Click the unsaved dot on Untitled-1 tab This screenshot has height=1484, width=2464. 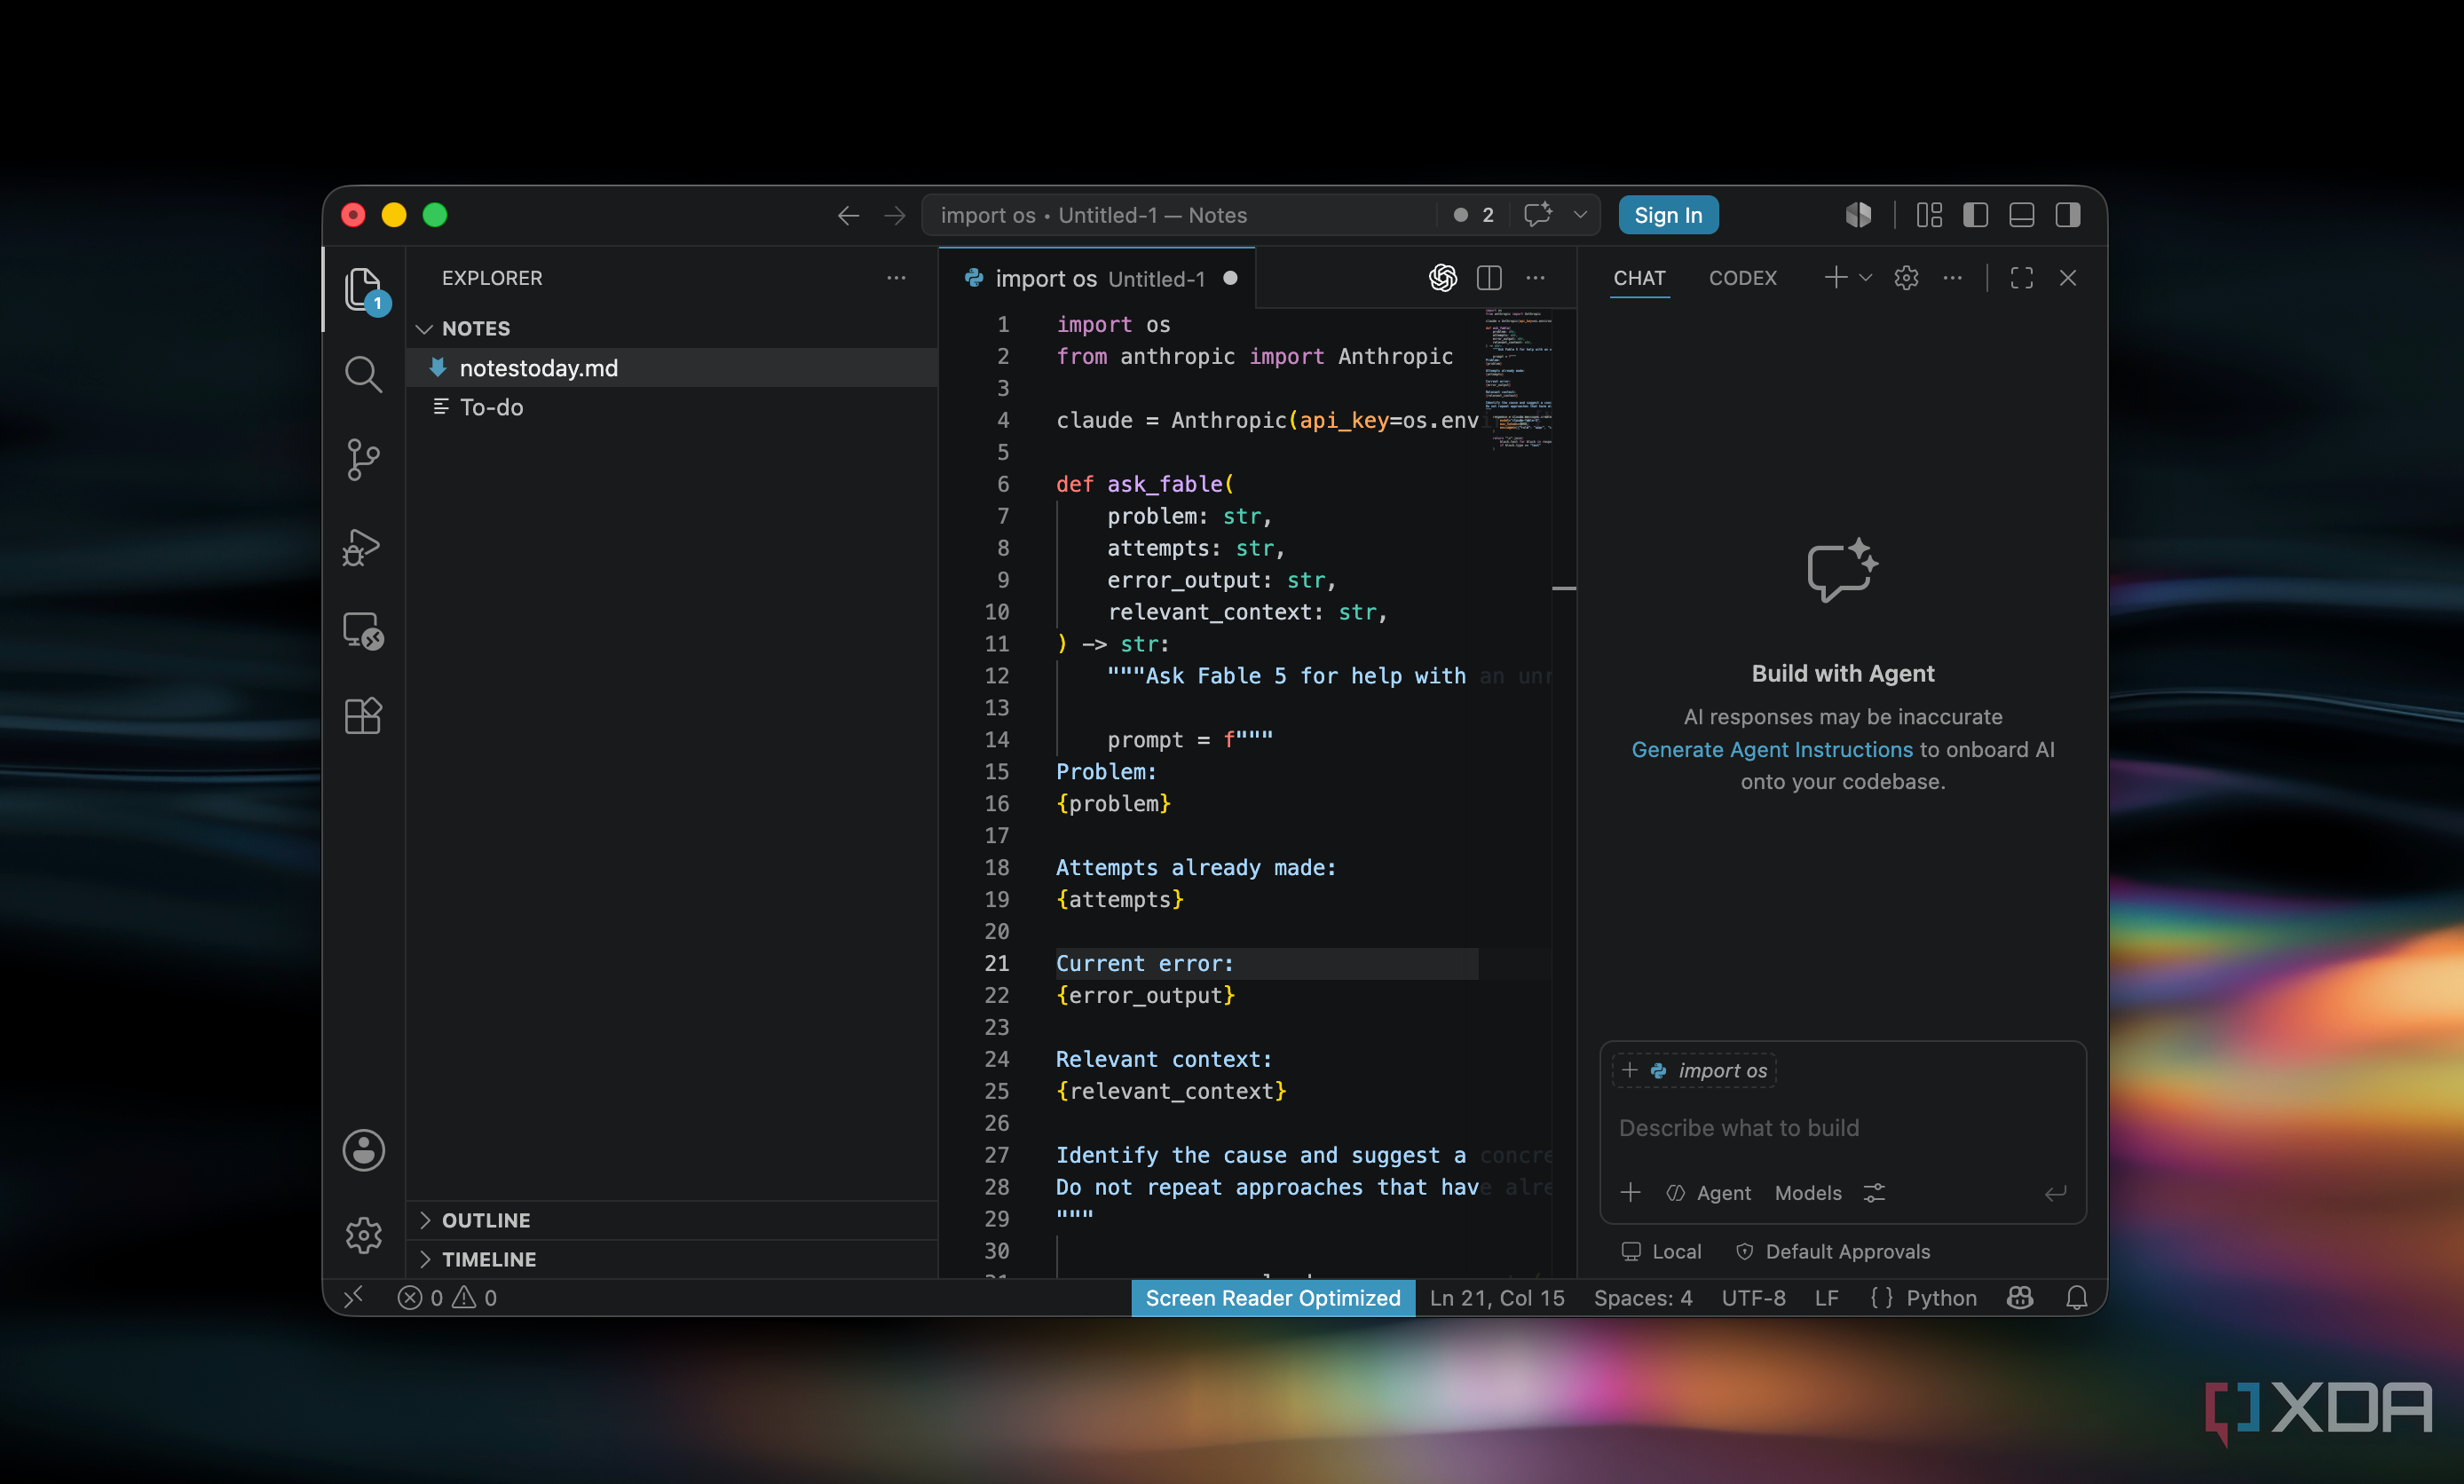(x=1231, y=278)
